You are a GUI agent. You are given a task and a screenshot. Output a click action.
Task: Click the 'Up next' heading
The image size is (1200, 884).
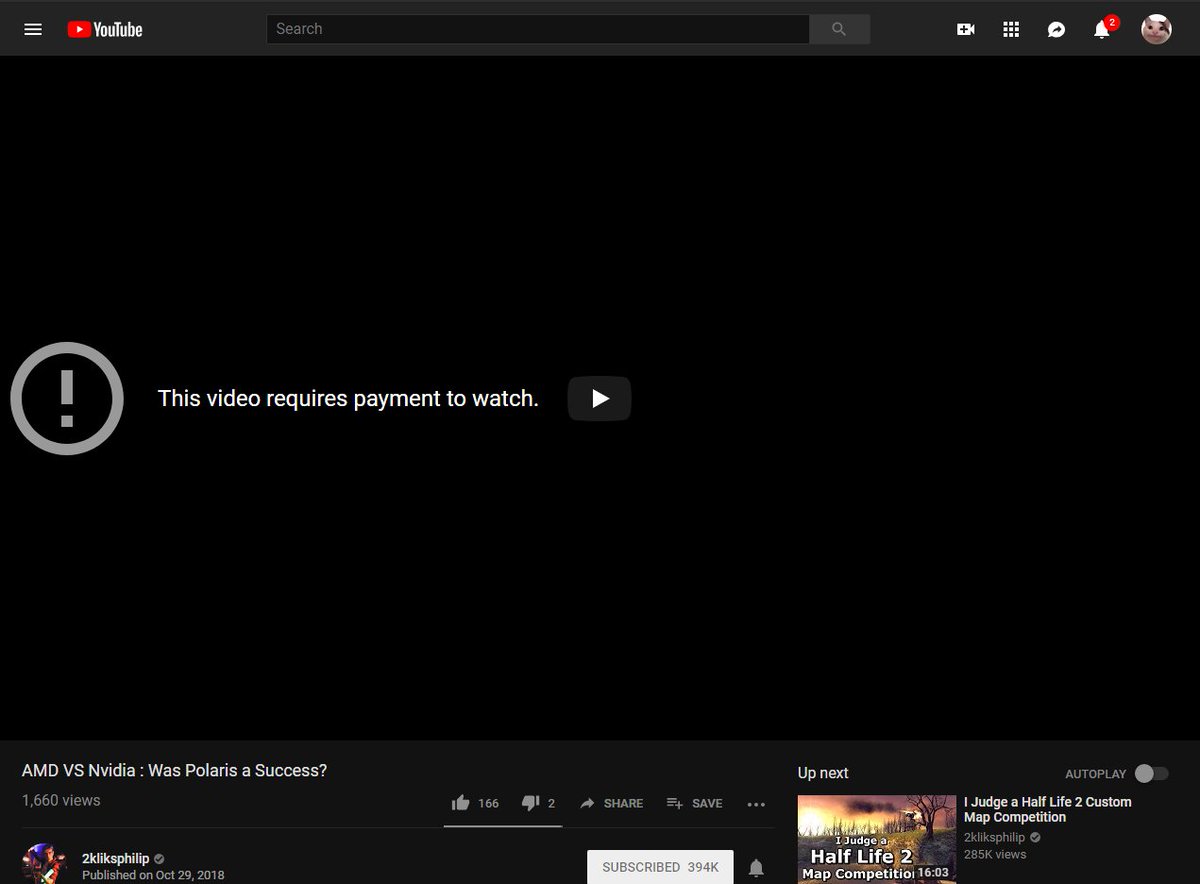pos(823,773)
